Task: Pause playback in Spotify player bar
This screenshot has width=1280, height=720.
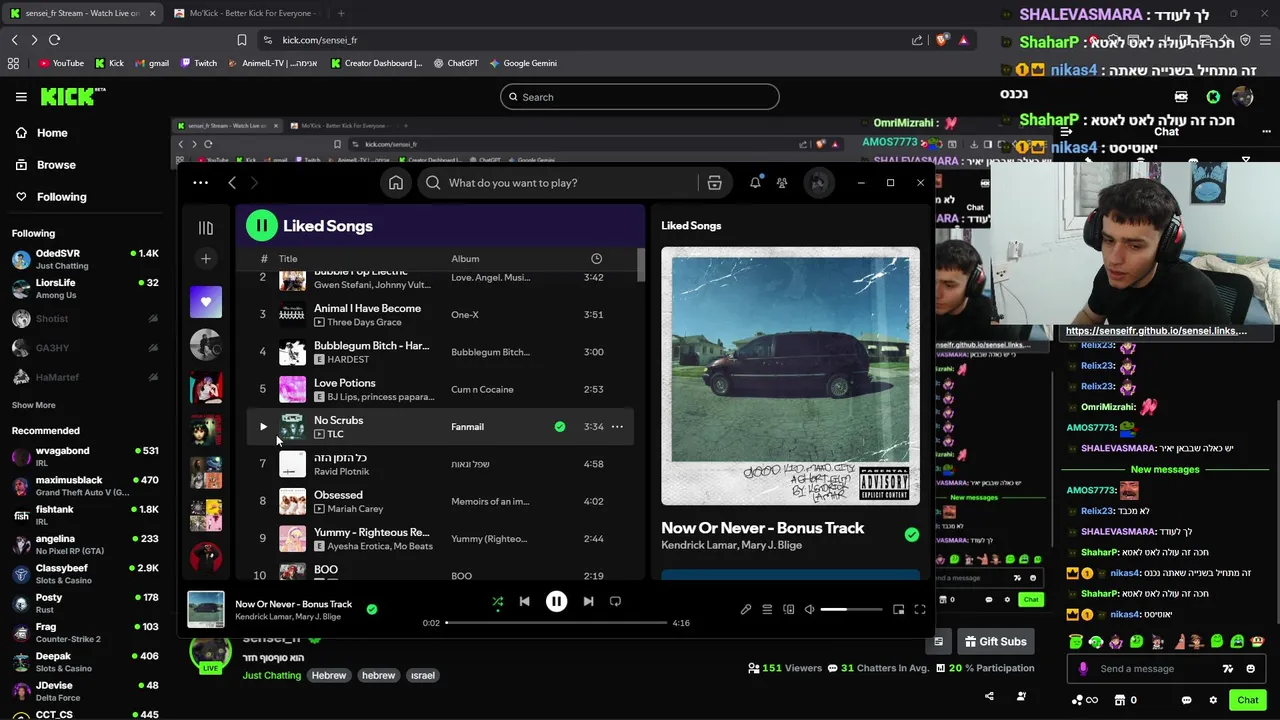Action: tap(556, 601)
